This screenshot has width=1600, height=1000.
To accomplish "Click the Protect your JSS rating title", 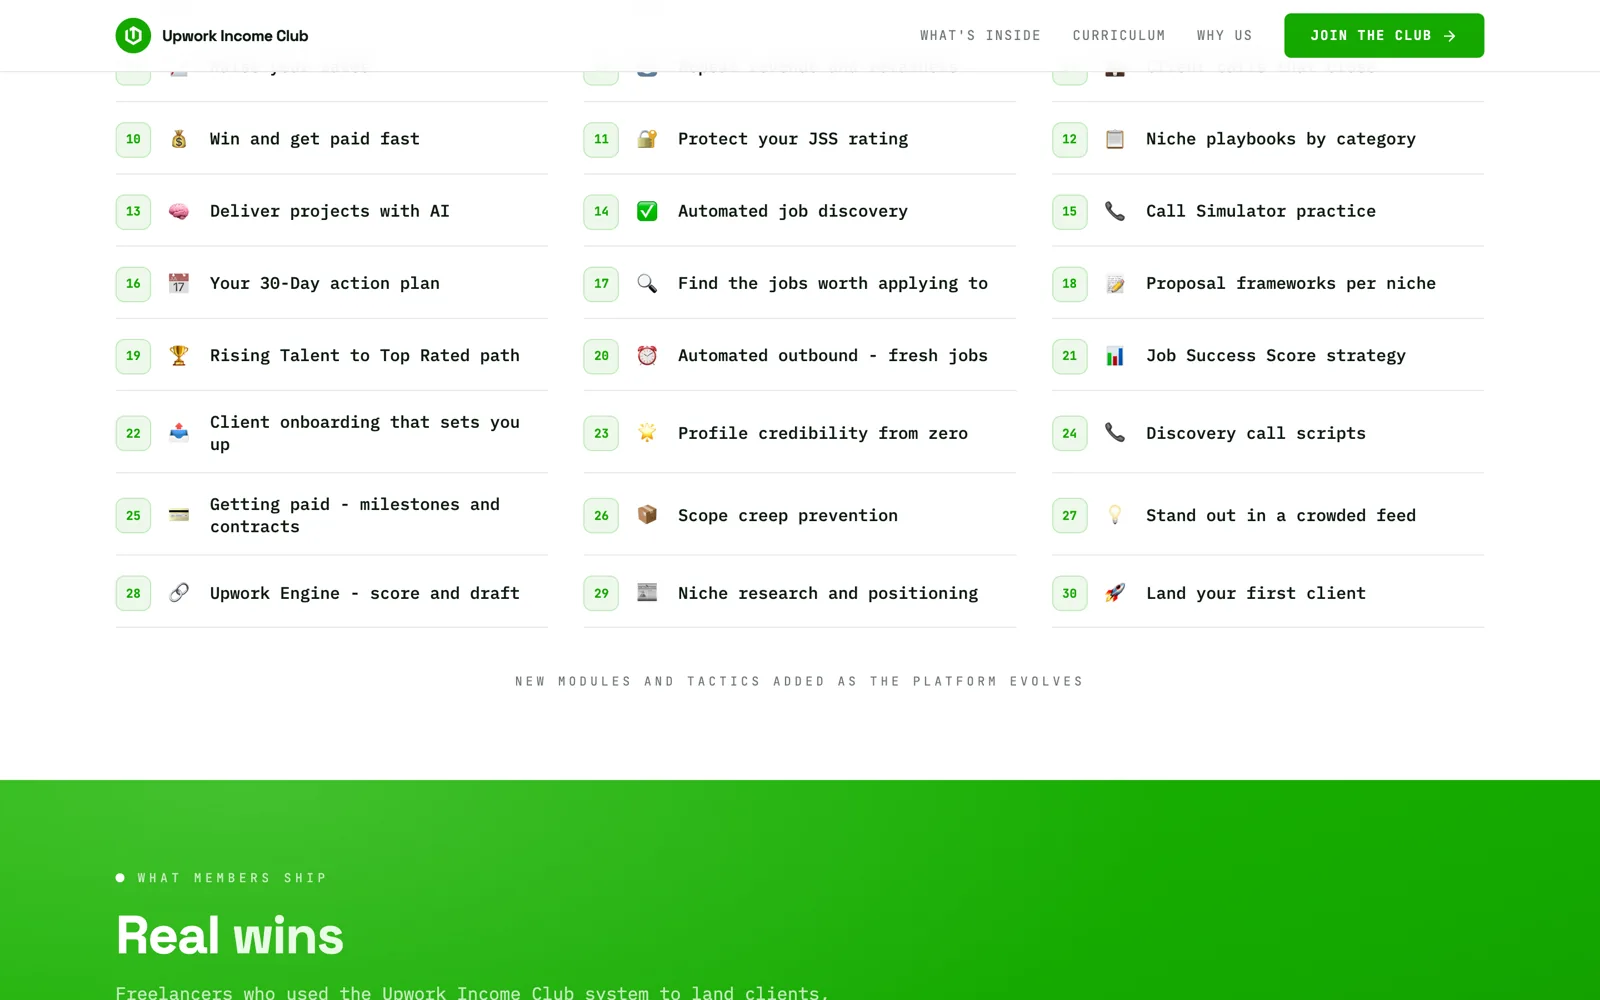I will (x=793, y=139).
